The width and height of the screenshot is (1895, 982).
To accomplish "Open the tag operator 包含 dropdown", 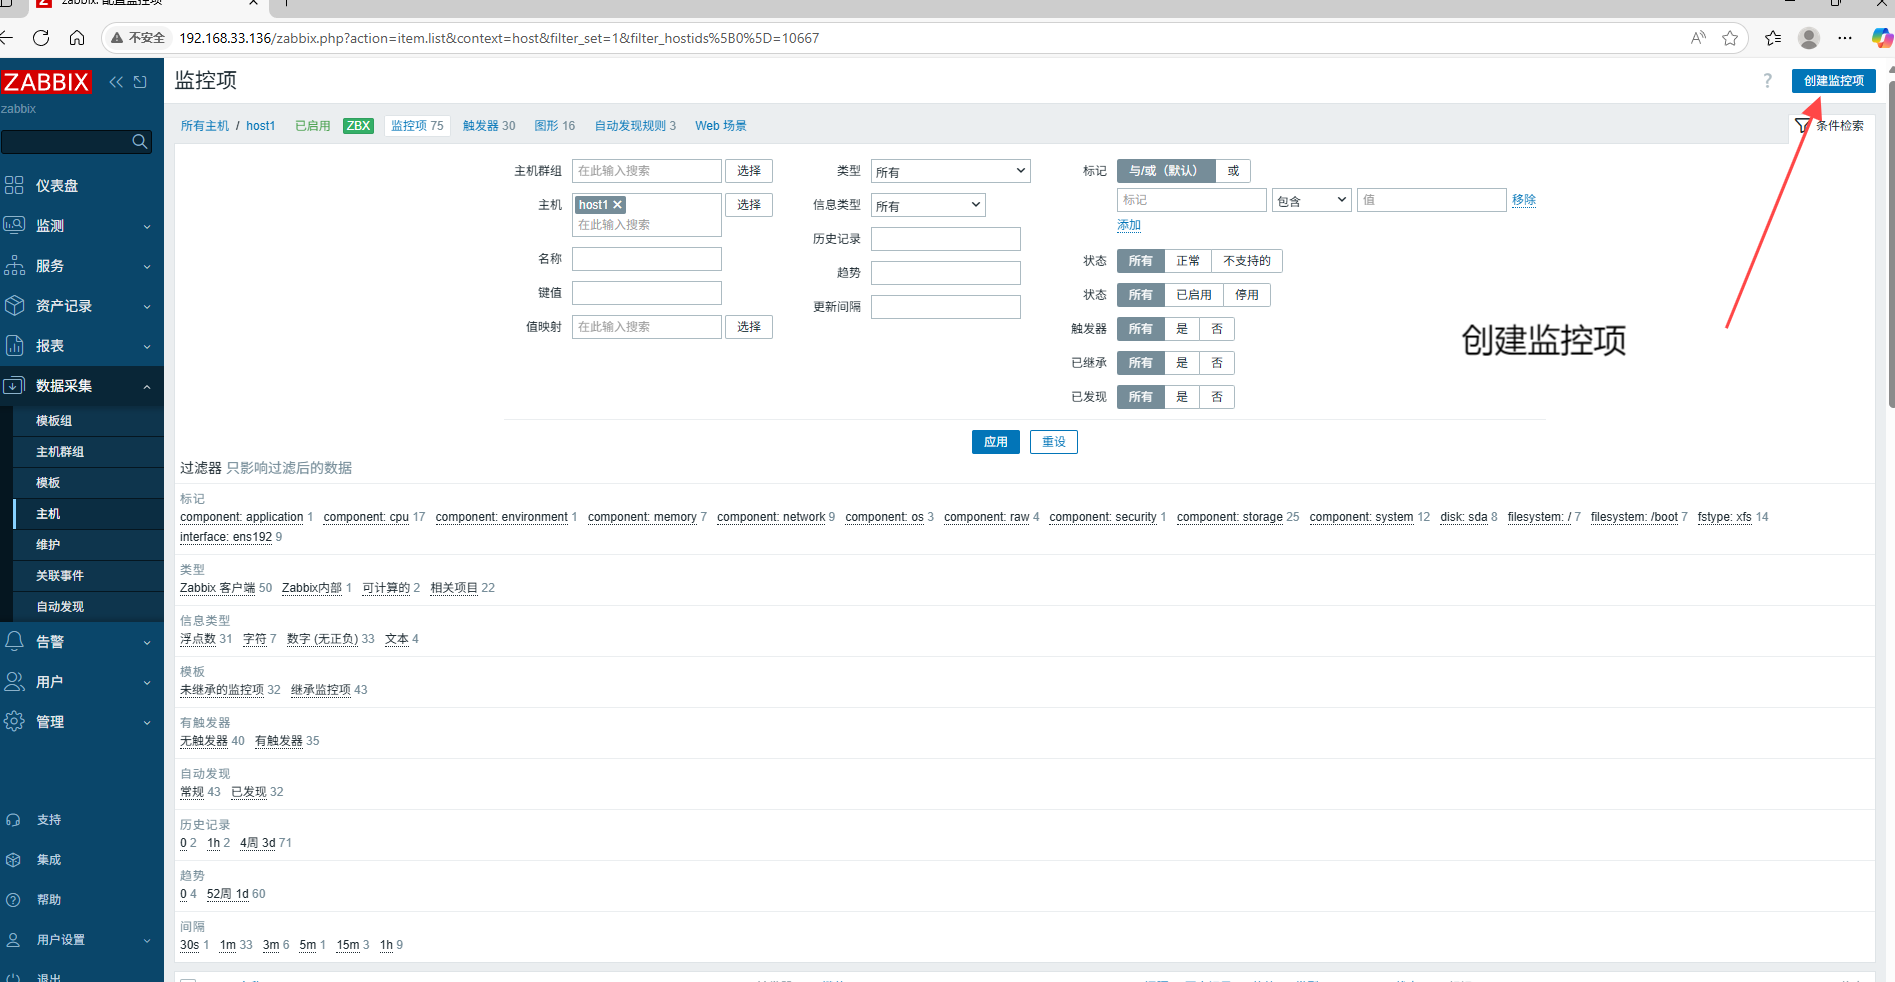I will [x=1312, y=200].
